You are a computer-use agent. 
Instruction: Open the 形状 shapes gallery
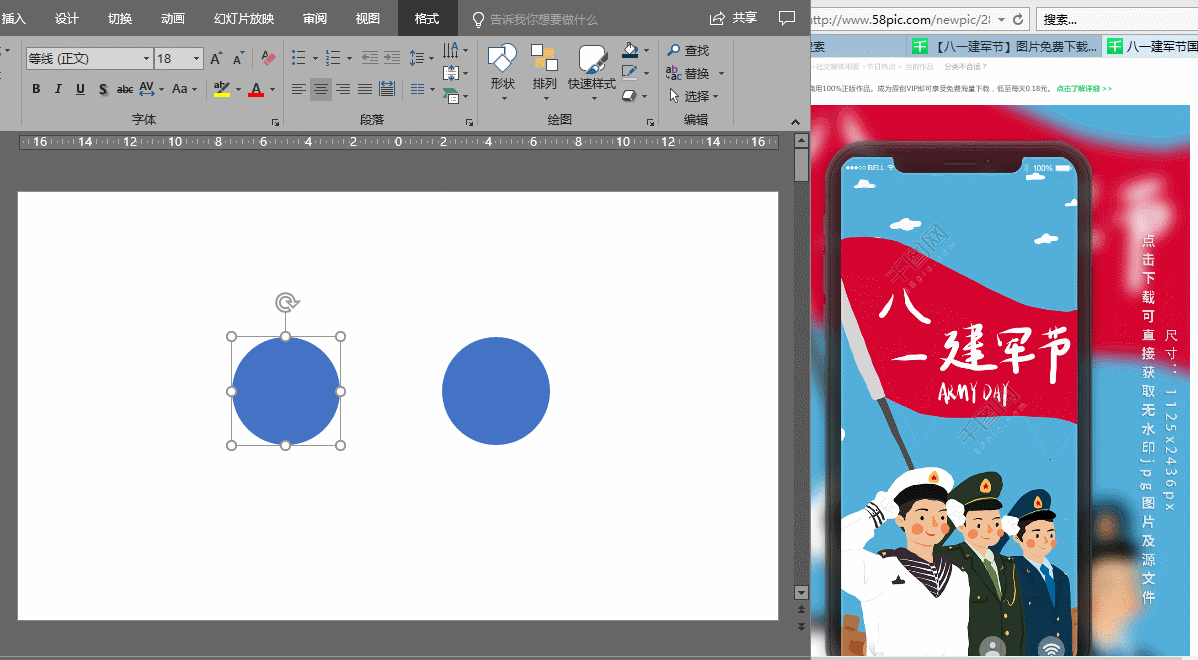[x=503, y=73]
